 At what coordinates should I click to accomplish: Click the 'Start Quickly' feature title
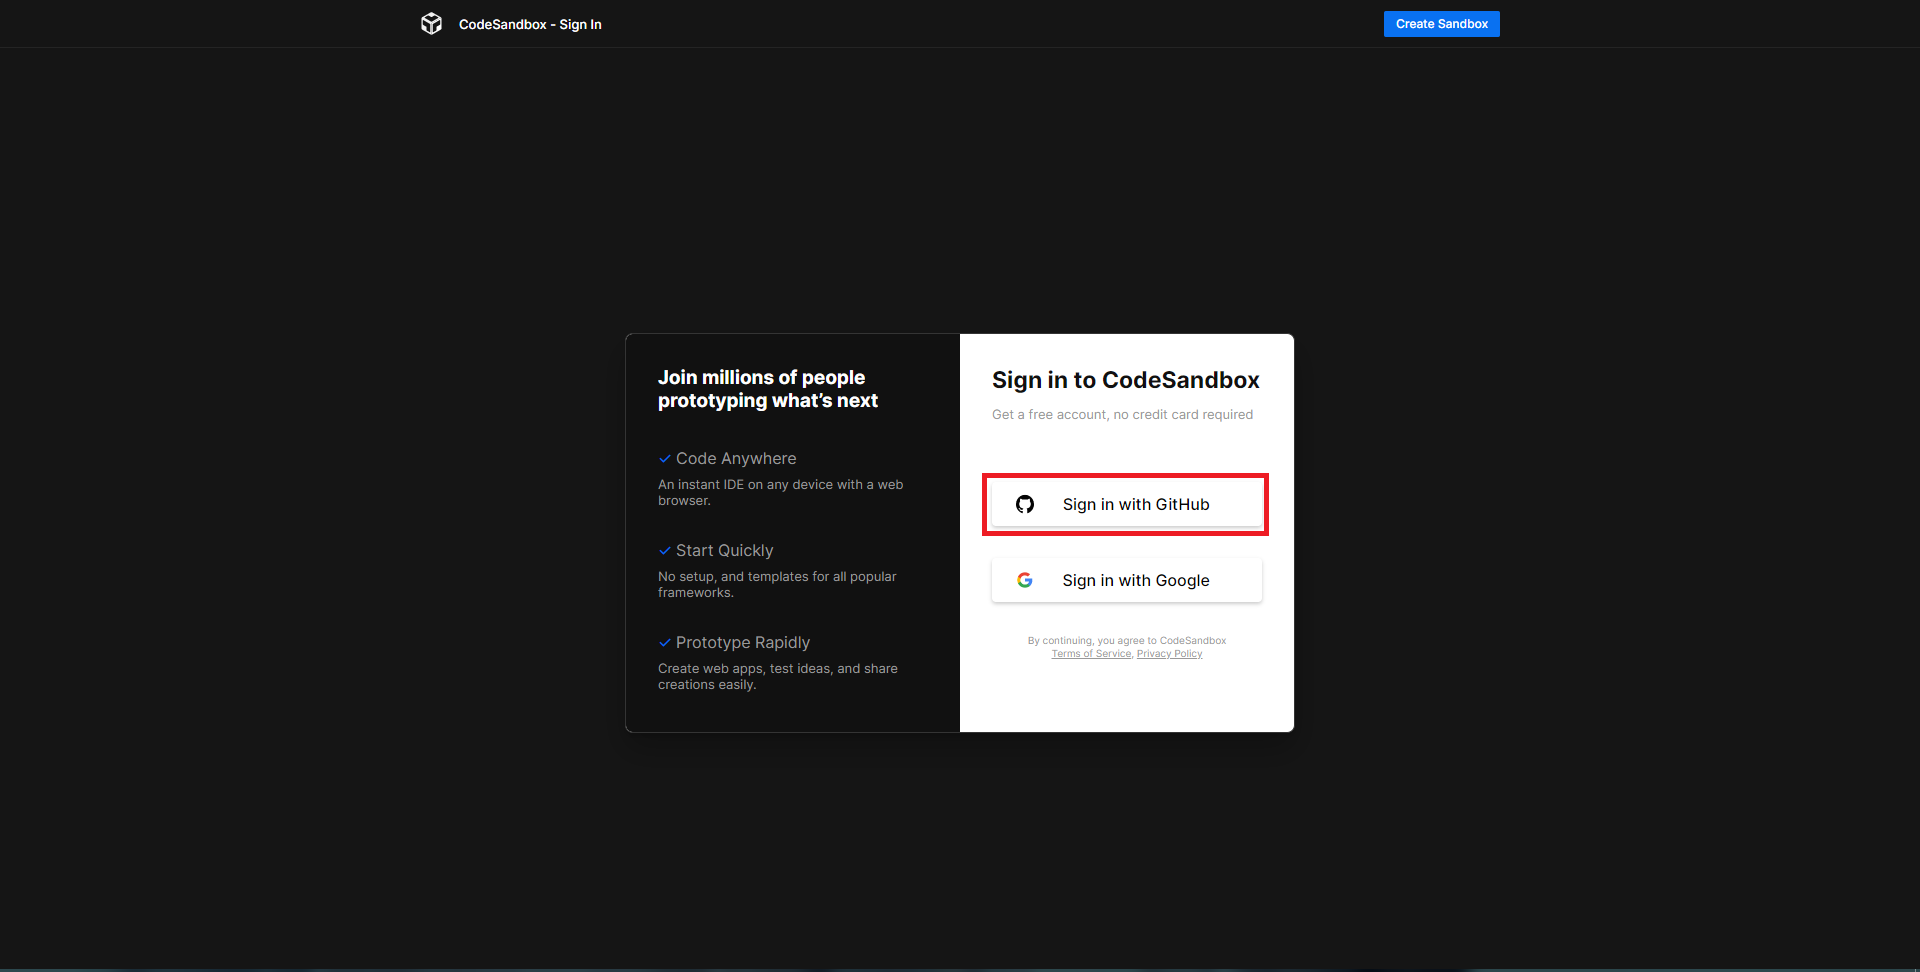(724, 550)
